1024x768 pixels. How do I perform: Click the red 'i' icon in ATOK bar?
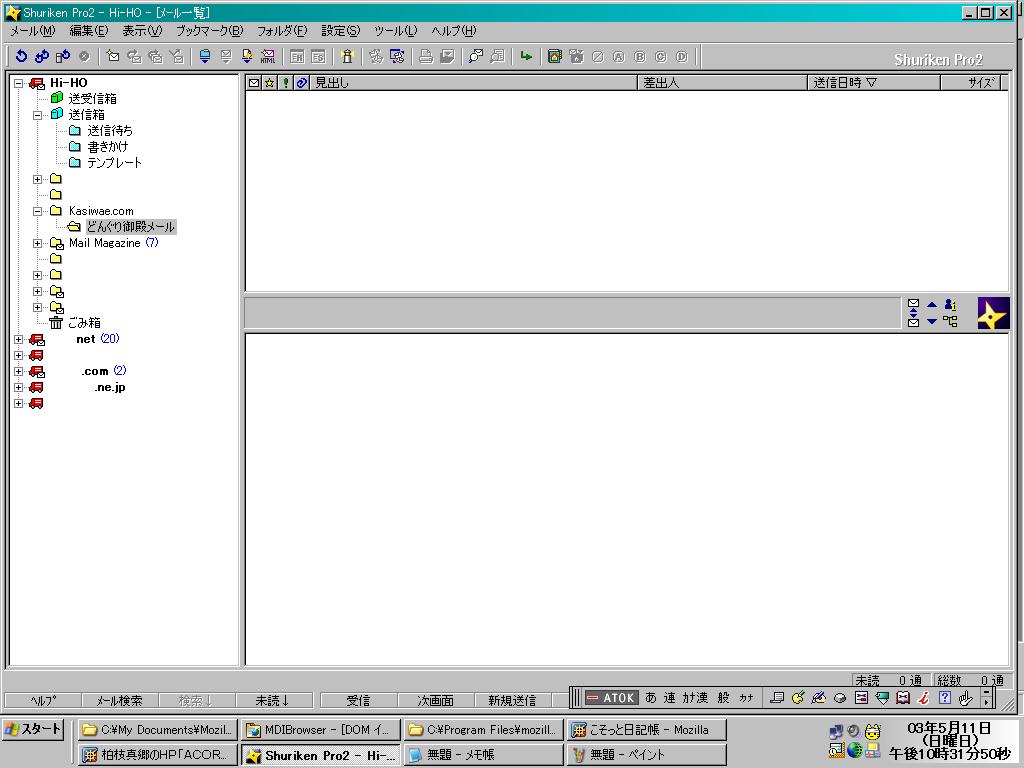[923, 698]
